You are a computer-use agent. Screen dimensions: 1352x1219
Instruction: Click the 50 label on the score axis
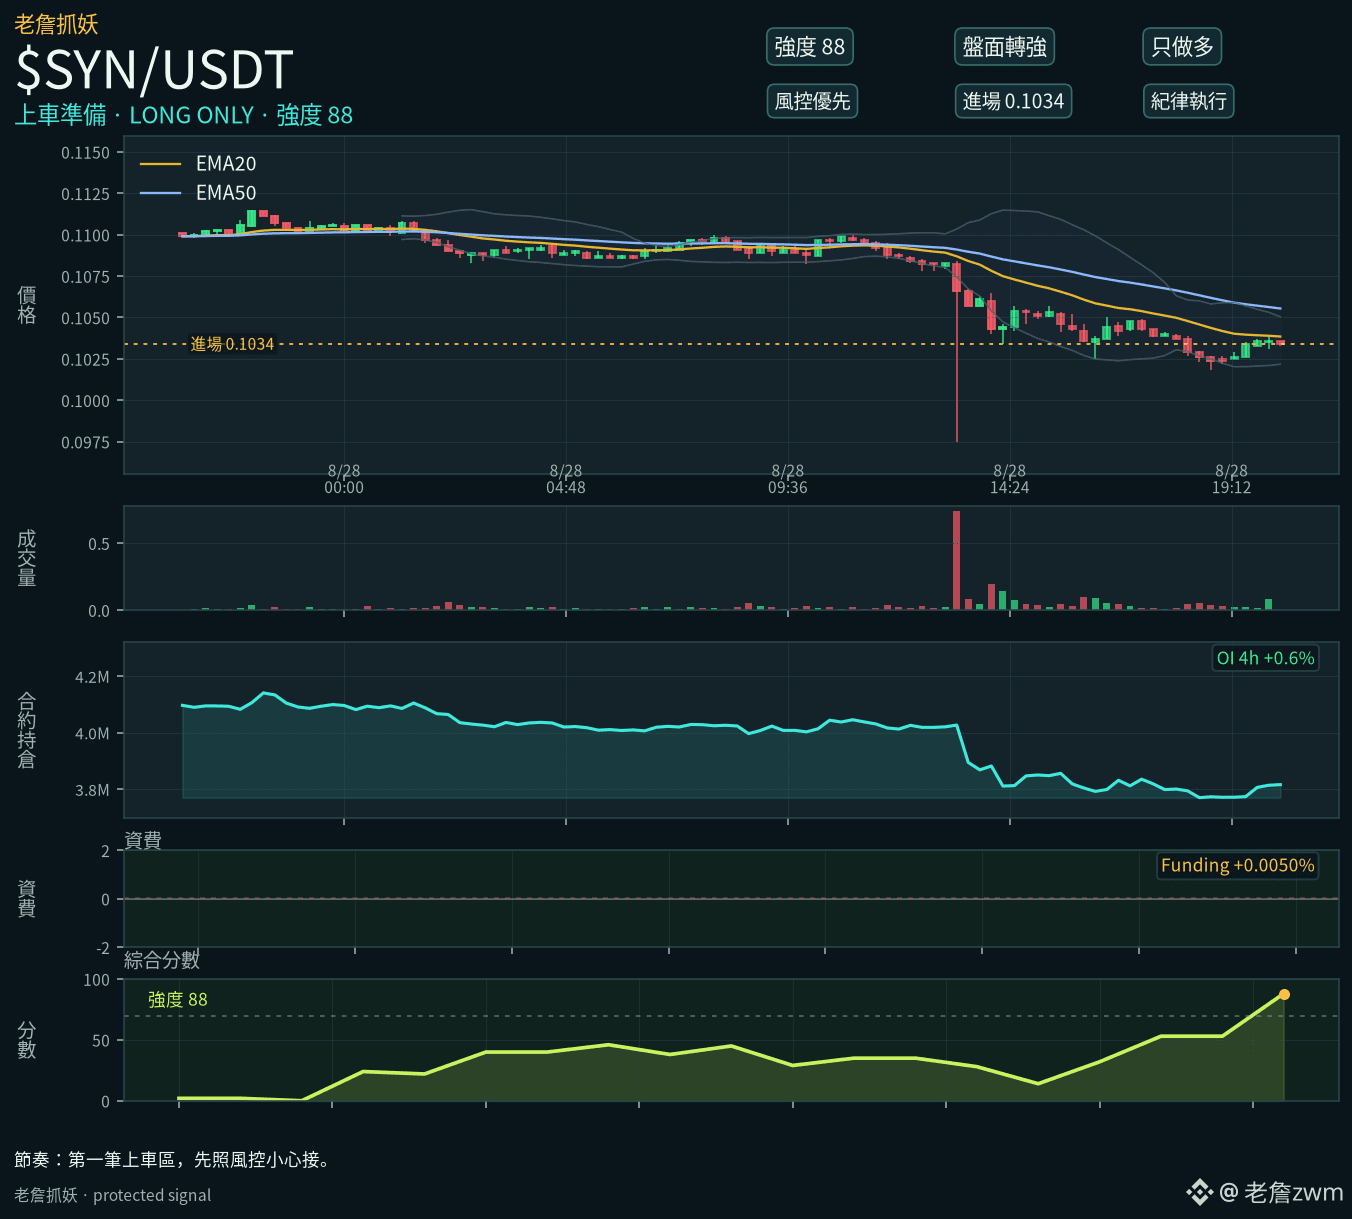[x=101, y=1041]
